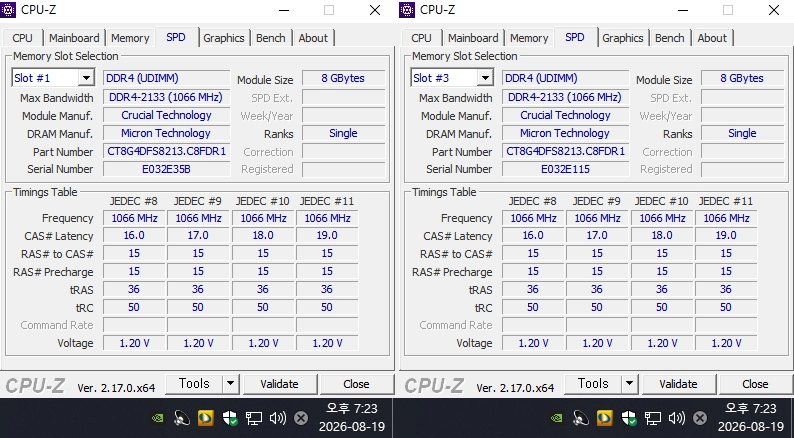Click Ranks value Single in right window
This screenshot has width=794, height=438.
pyautogui.click(x=742, y=133)
